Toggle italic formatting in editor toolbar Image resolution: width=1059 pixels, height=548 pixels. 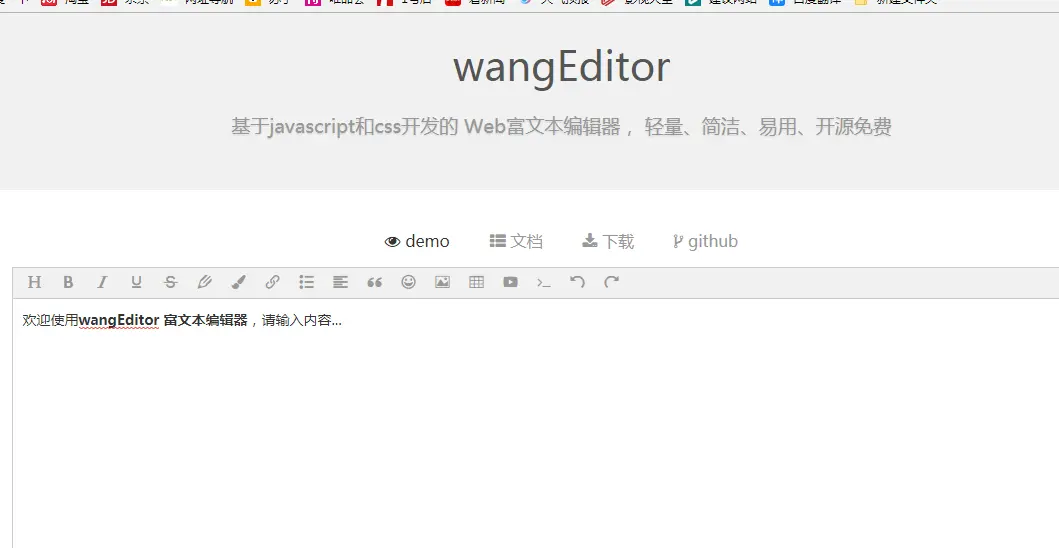[102, 282]
